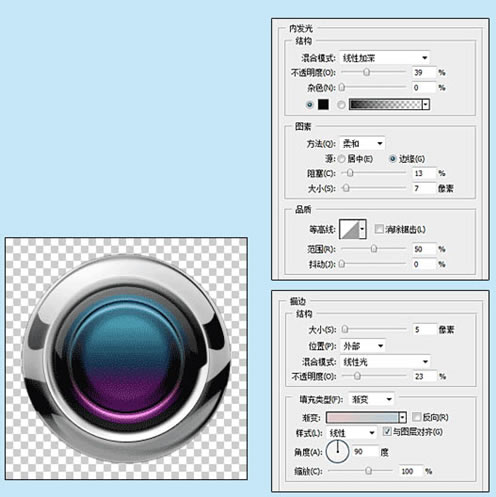Tick the Reverse gradient checkbox

click(x=416, y=417)
